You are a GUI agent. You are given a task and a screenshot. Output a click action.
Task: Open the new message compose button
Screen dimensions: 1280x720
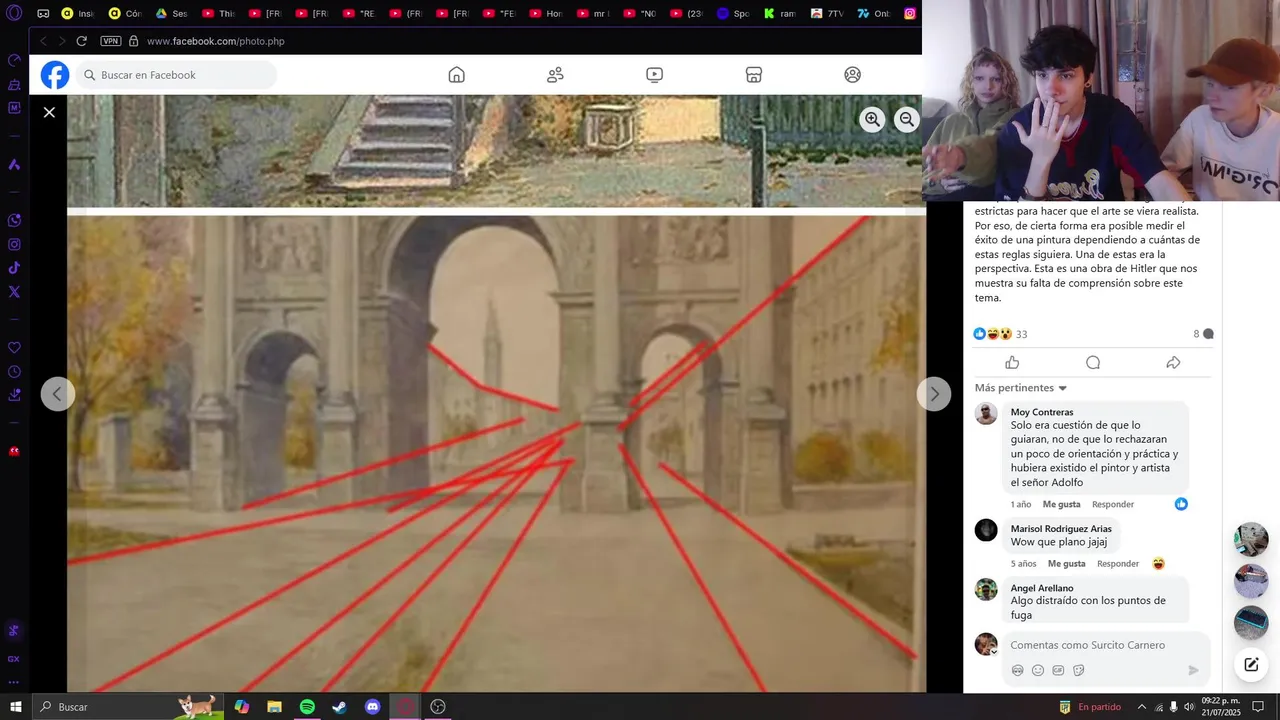point(1251,664)
